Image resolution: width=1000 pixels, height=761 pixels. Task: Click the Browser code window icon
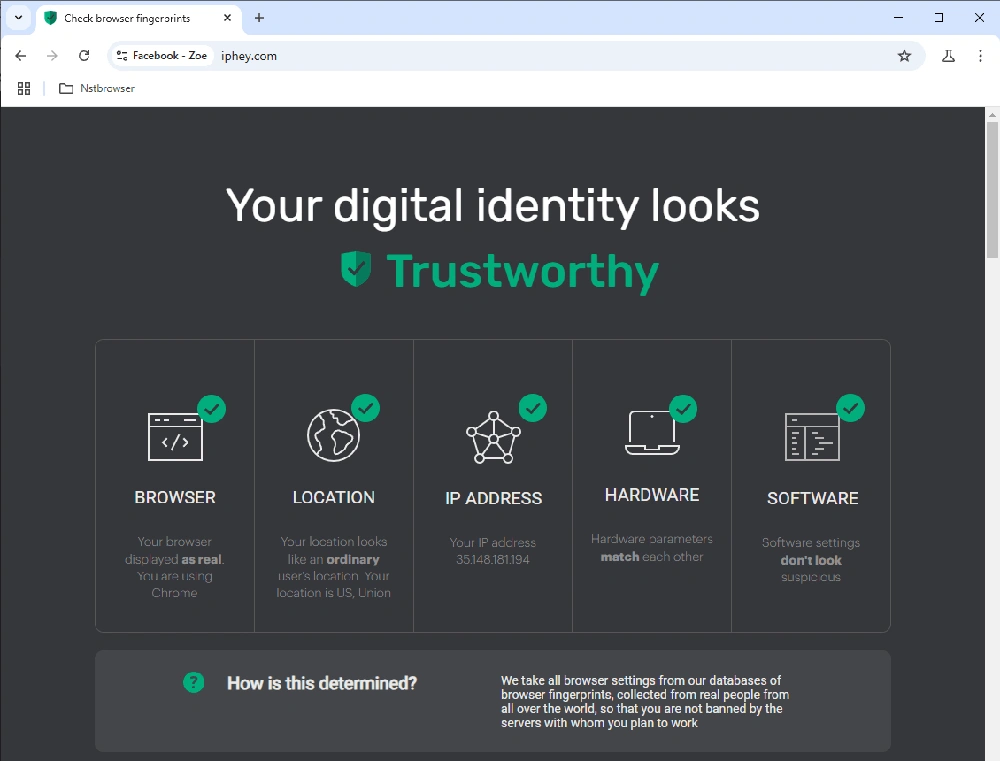(175, 436)
